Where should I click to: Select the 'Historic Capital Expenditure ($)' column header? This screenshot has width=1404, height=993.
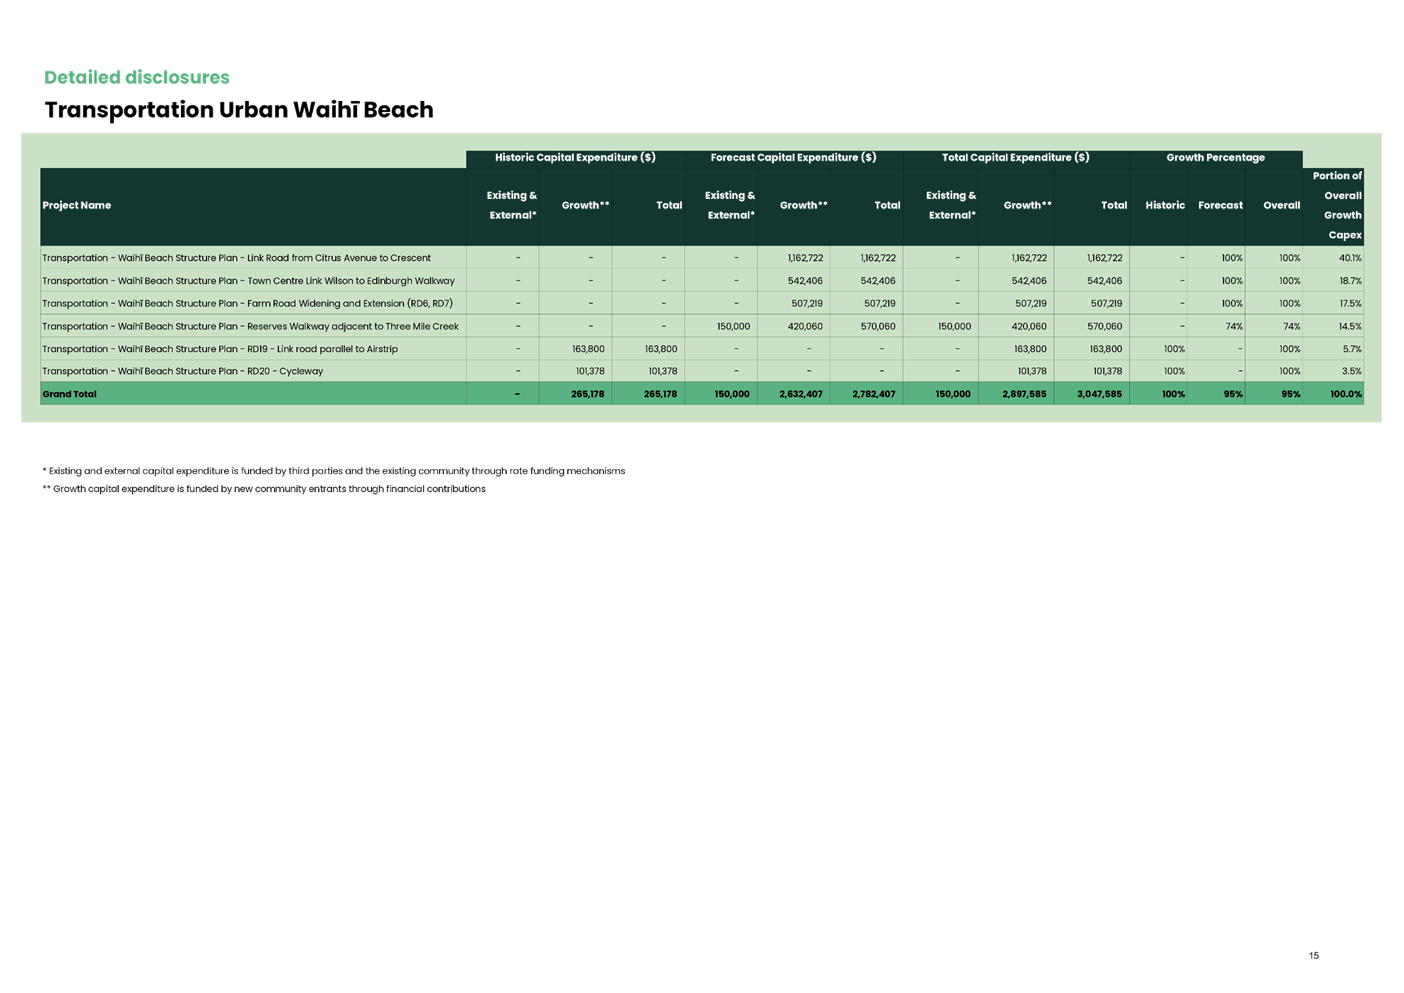[x=575, y=157]
